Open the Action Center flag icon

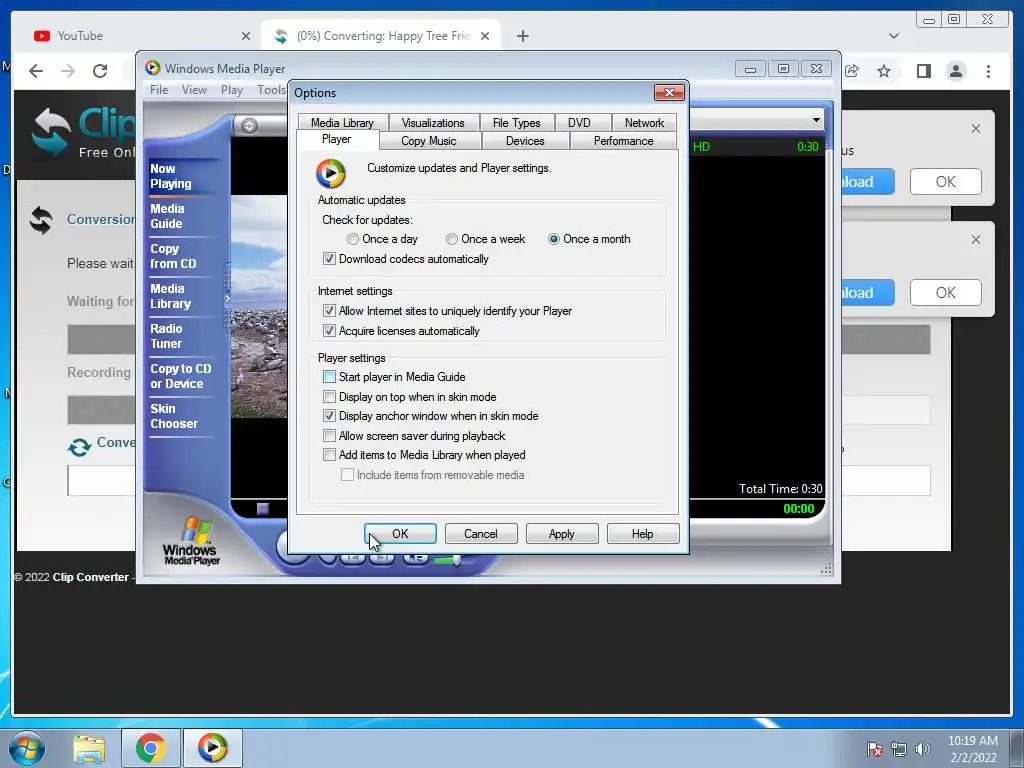[x=874, y=749]
